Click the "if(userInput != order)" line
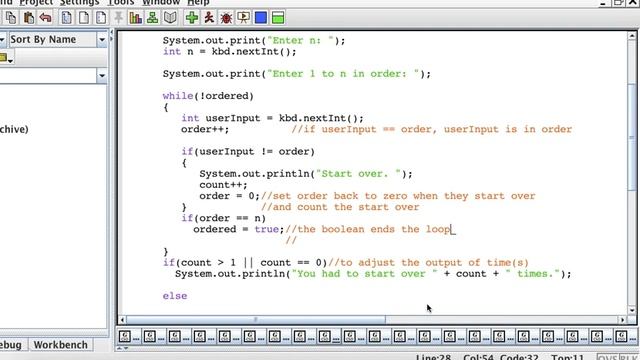This screenshot has height=360, width=640. (x=248, y=151)
